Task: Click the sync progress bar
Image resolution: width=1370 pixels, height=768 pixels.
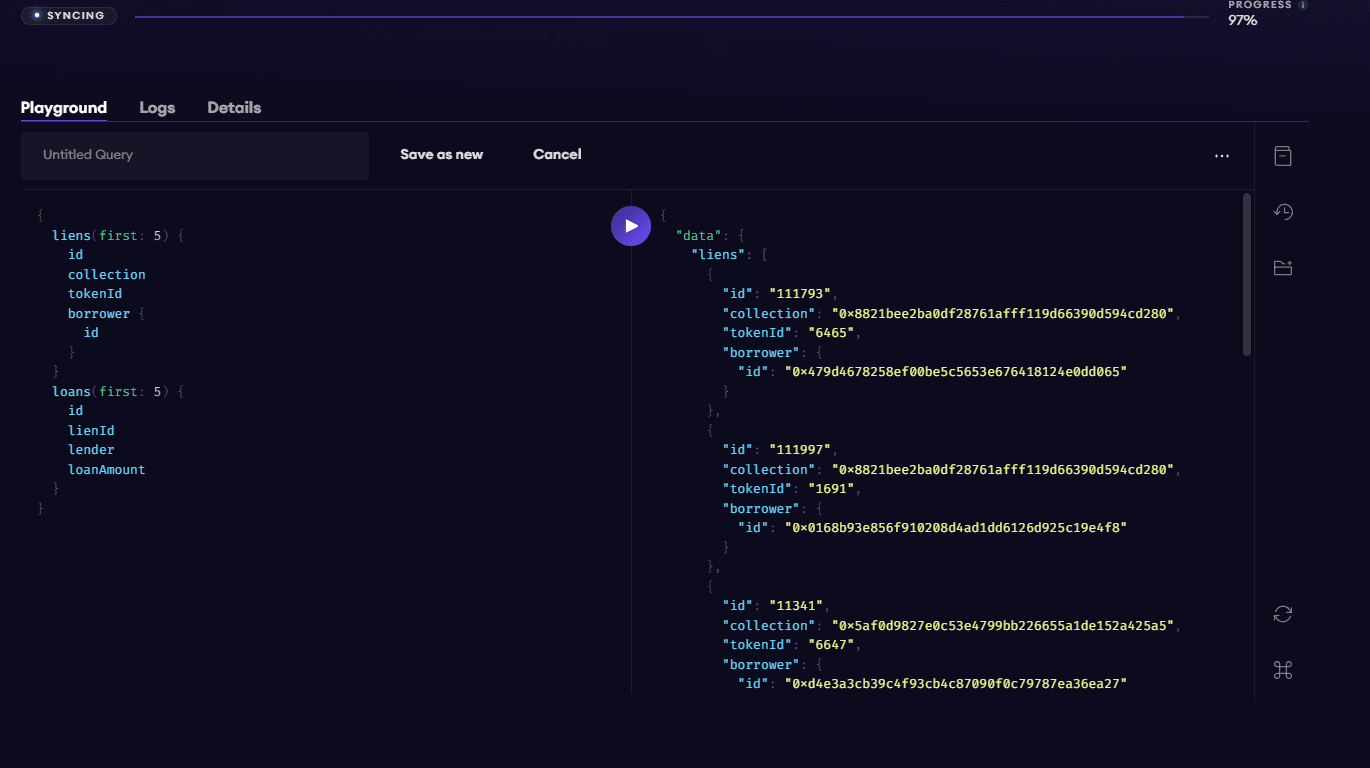Action: click(670, 17)
